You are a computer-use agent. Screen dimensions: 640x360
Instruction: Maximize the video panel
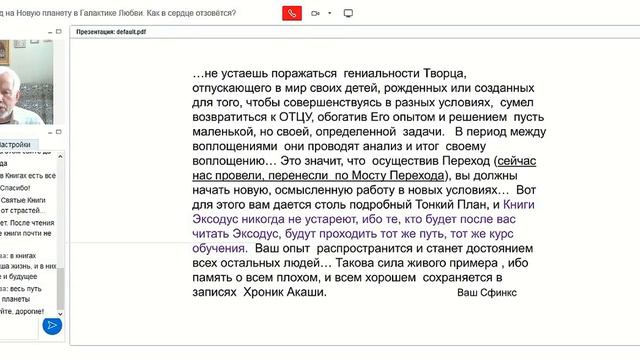tap(59, 31)
